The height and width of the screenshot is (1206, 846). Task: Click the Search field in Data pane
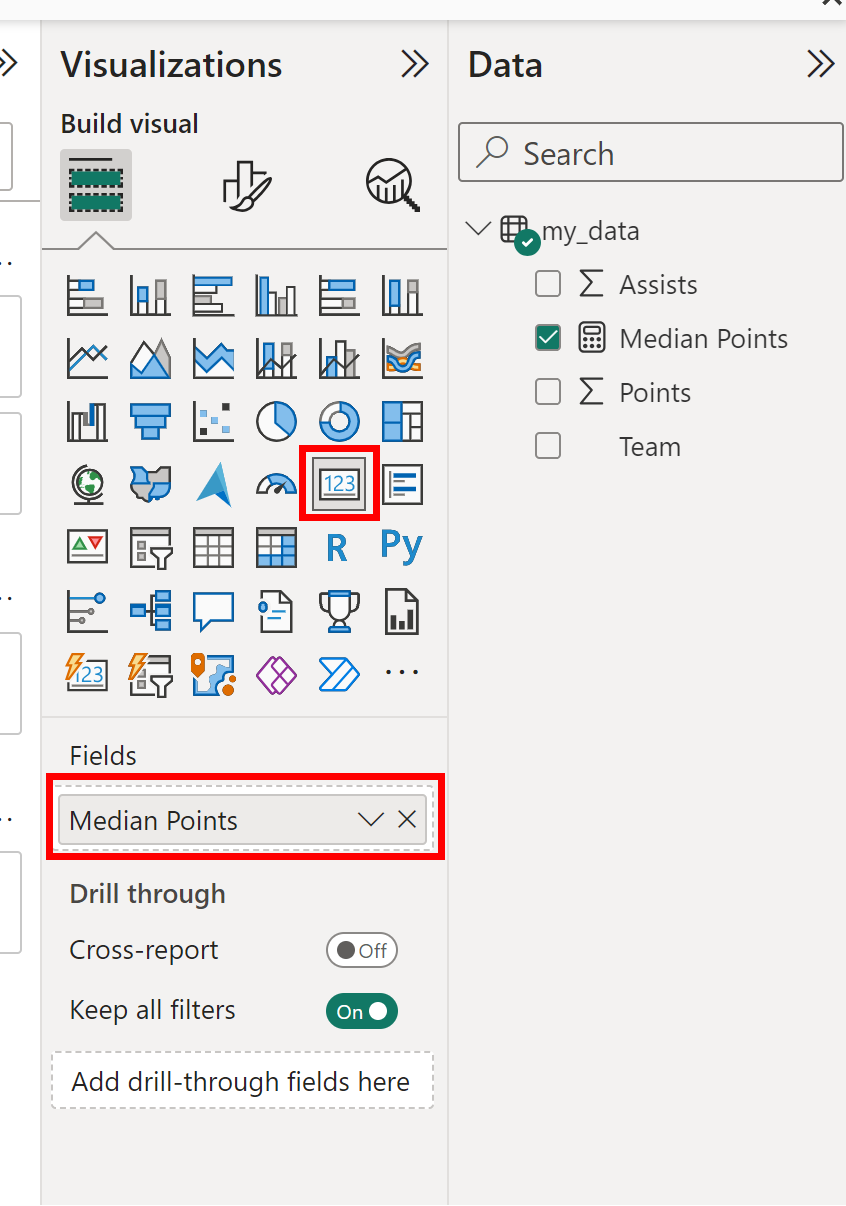tap(650, 152)
